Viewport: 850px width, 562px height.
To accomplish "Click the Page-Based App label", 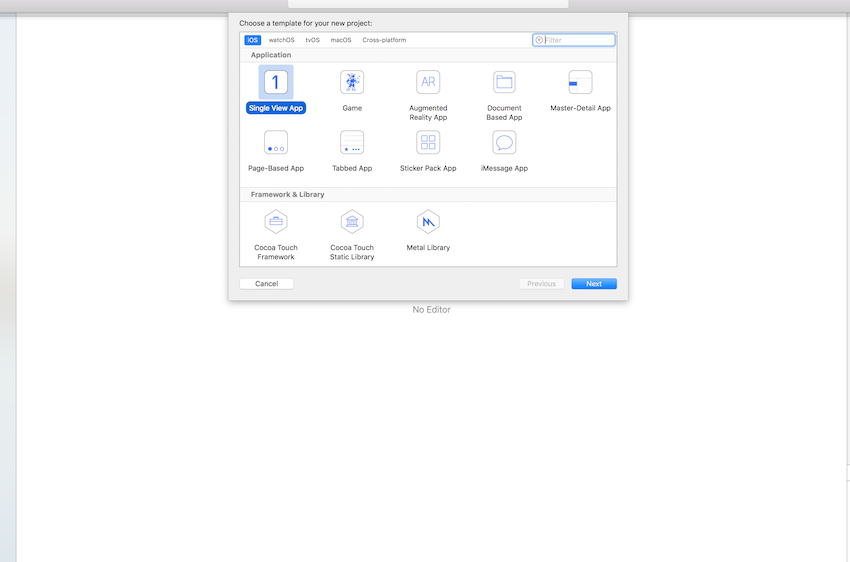I will (x=276, y=169).
